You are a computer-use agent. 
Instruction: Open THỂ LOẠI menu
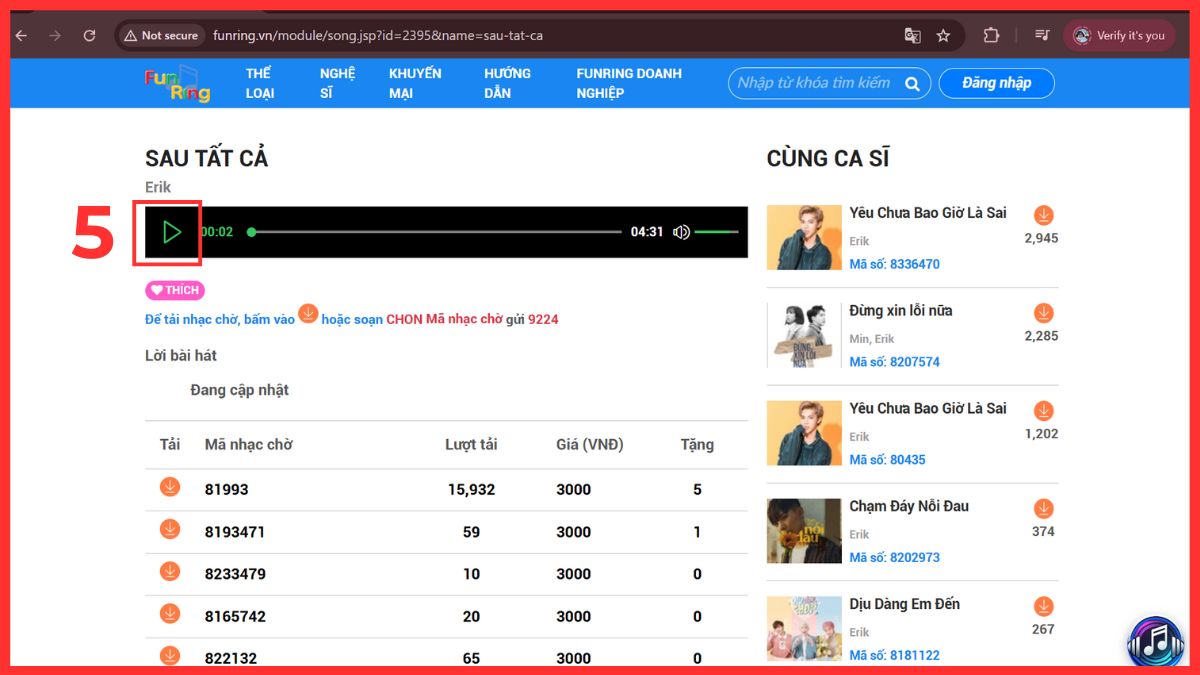(x=260, y=83)
